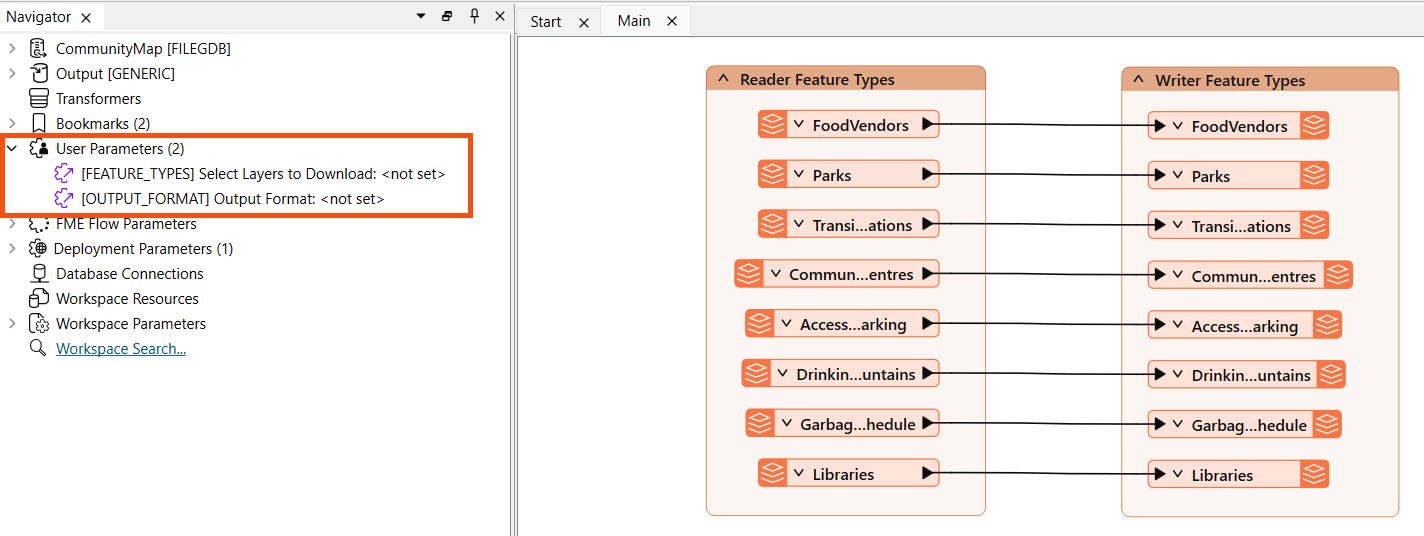Click the CommunityMap FILEGDB reader icon
This screenshot has height=536, width=1424.
tap(39, 49)
